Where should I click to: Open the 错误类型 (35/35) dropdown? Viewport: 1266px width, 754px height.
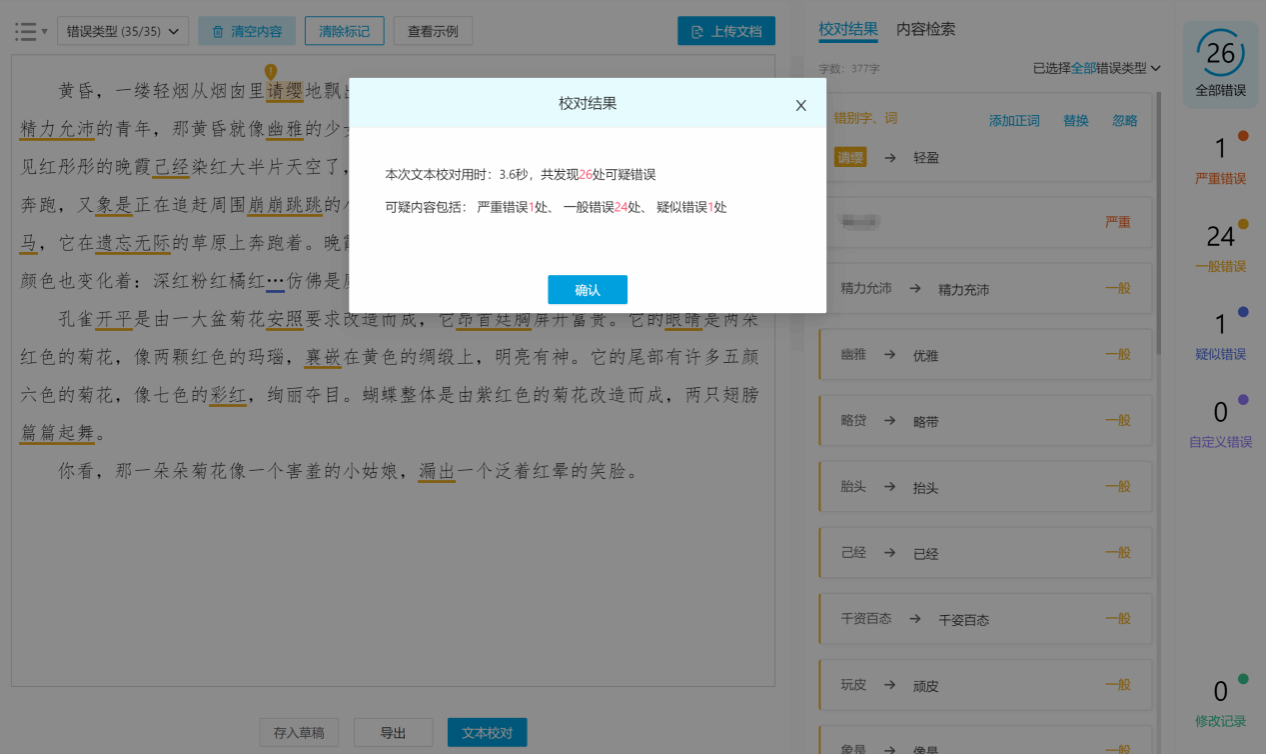(123, 31)
